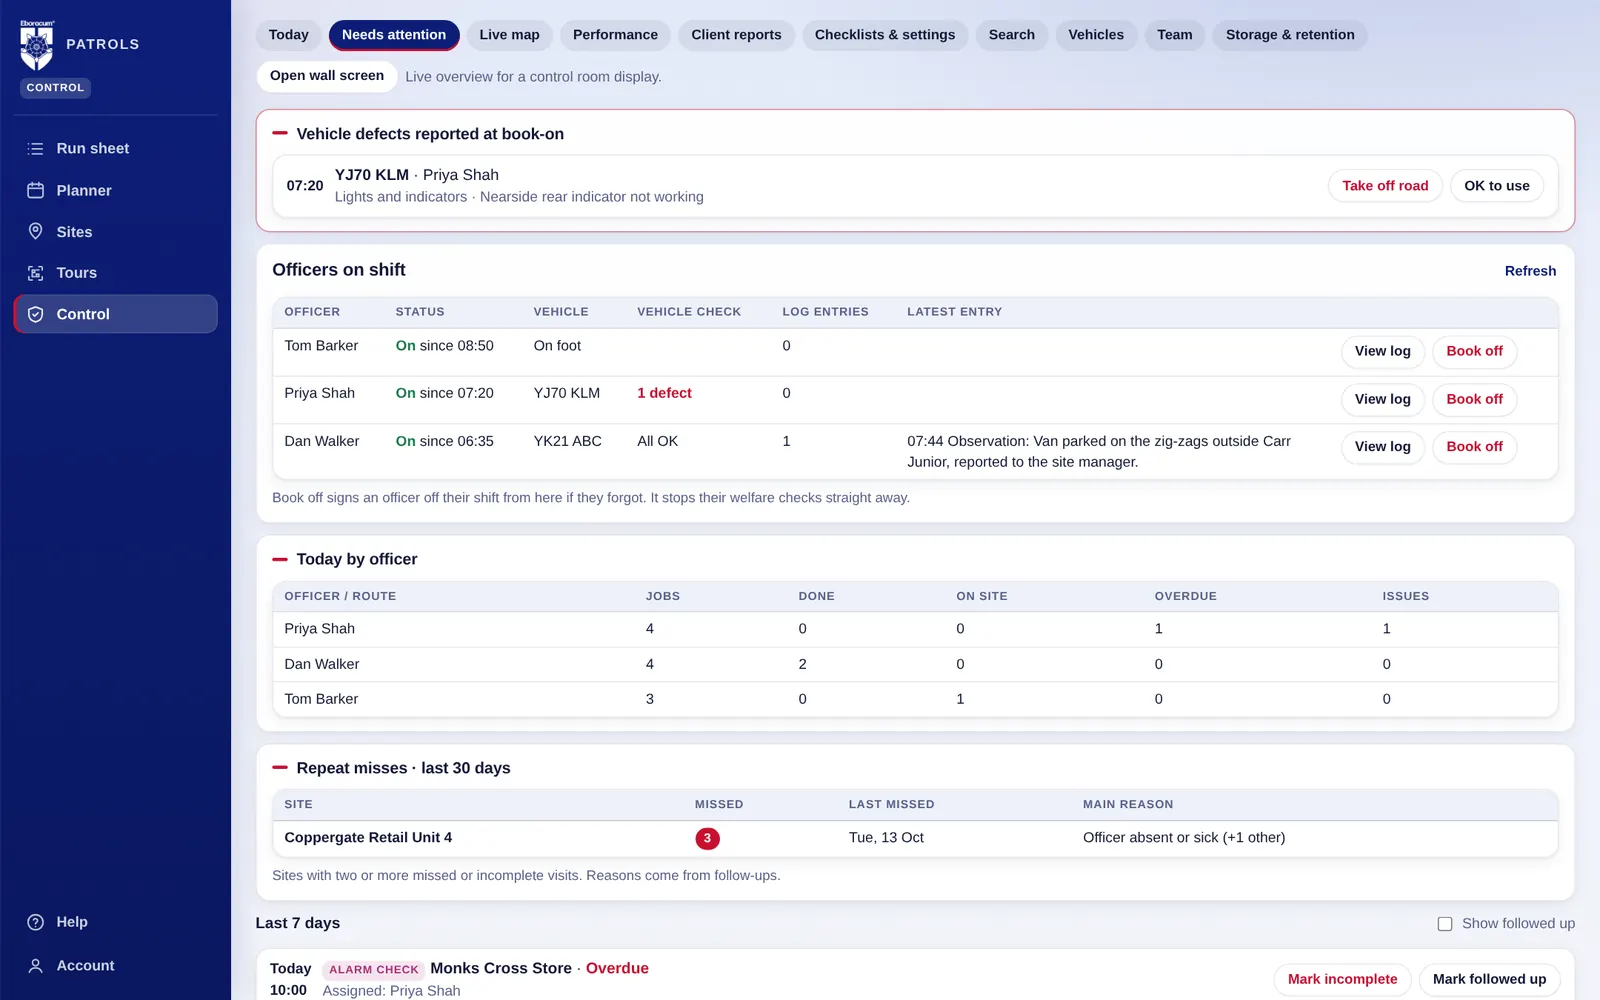This screenshot has width=1600, height=1000.
Task: View log for Dan Walker
Action: pos(1382,447)
